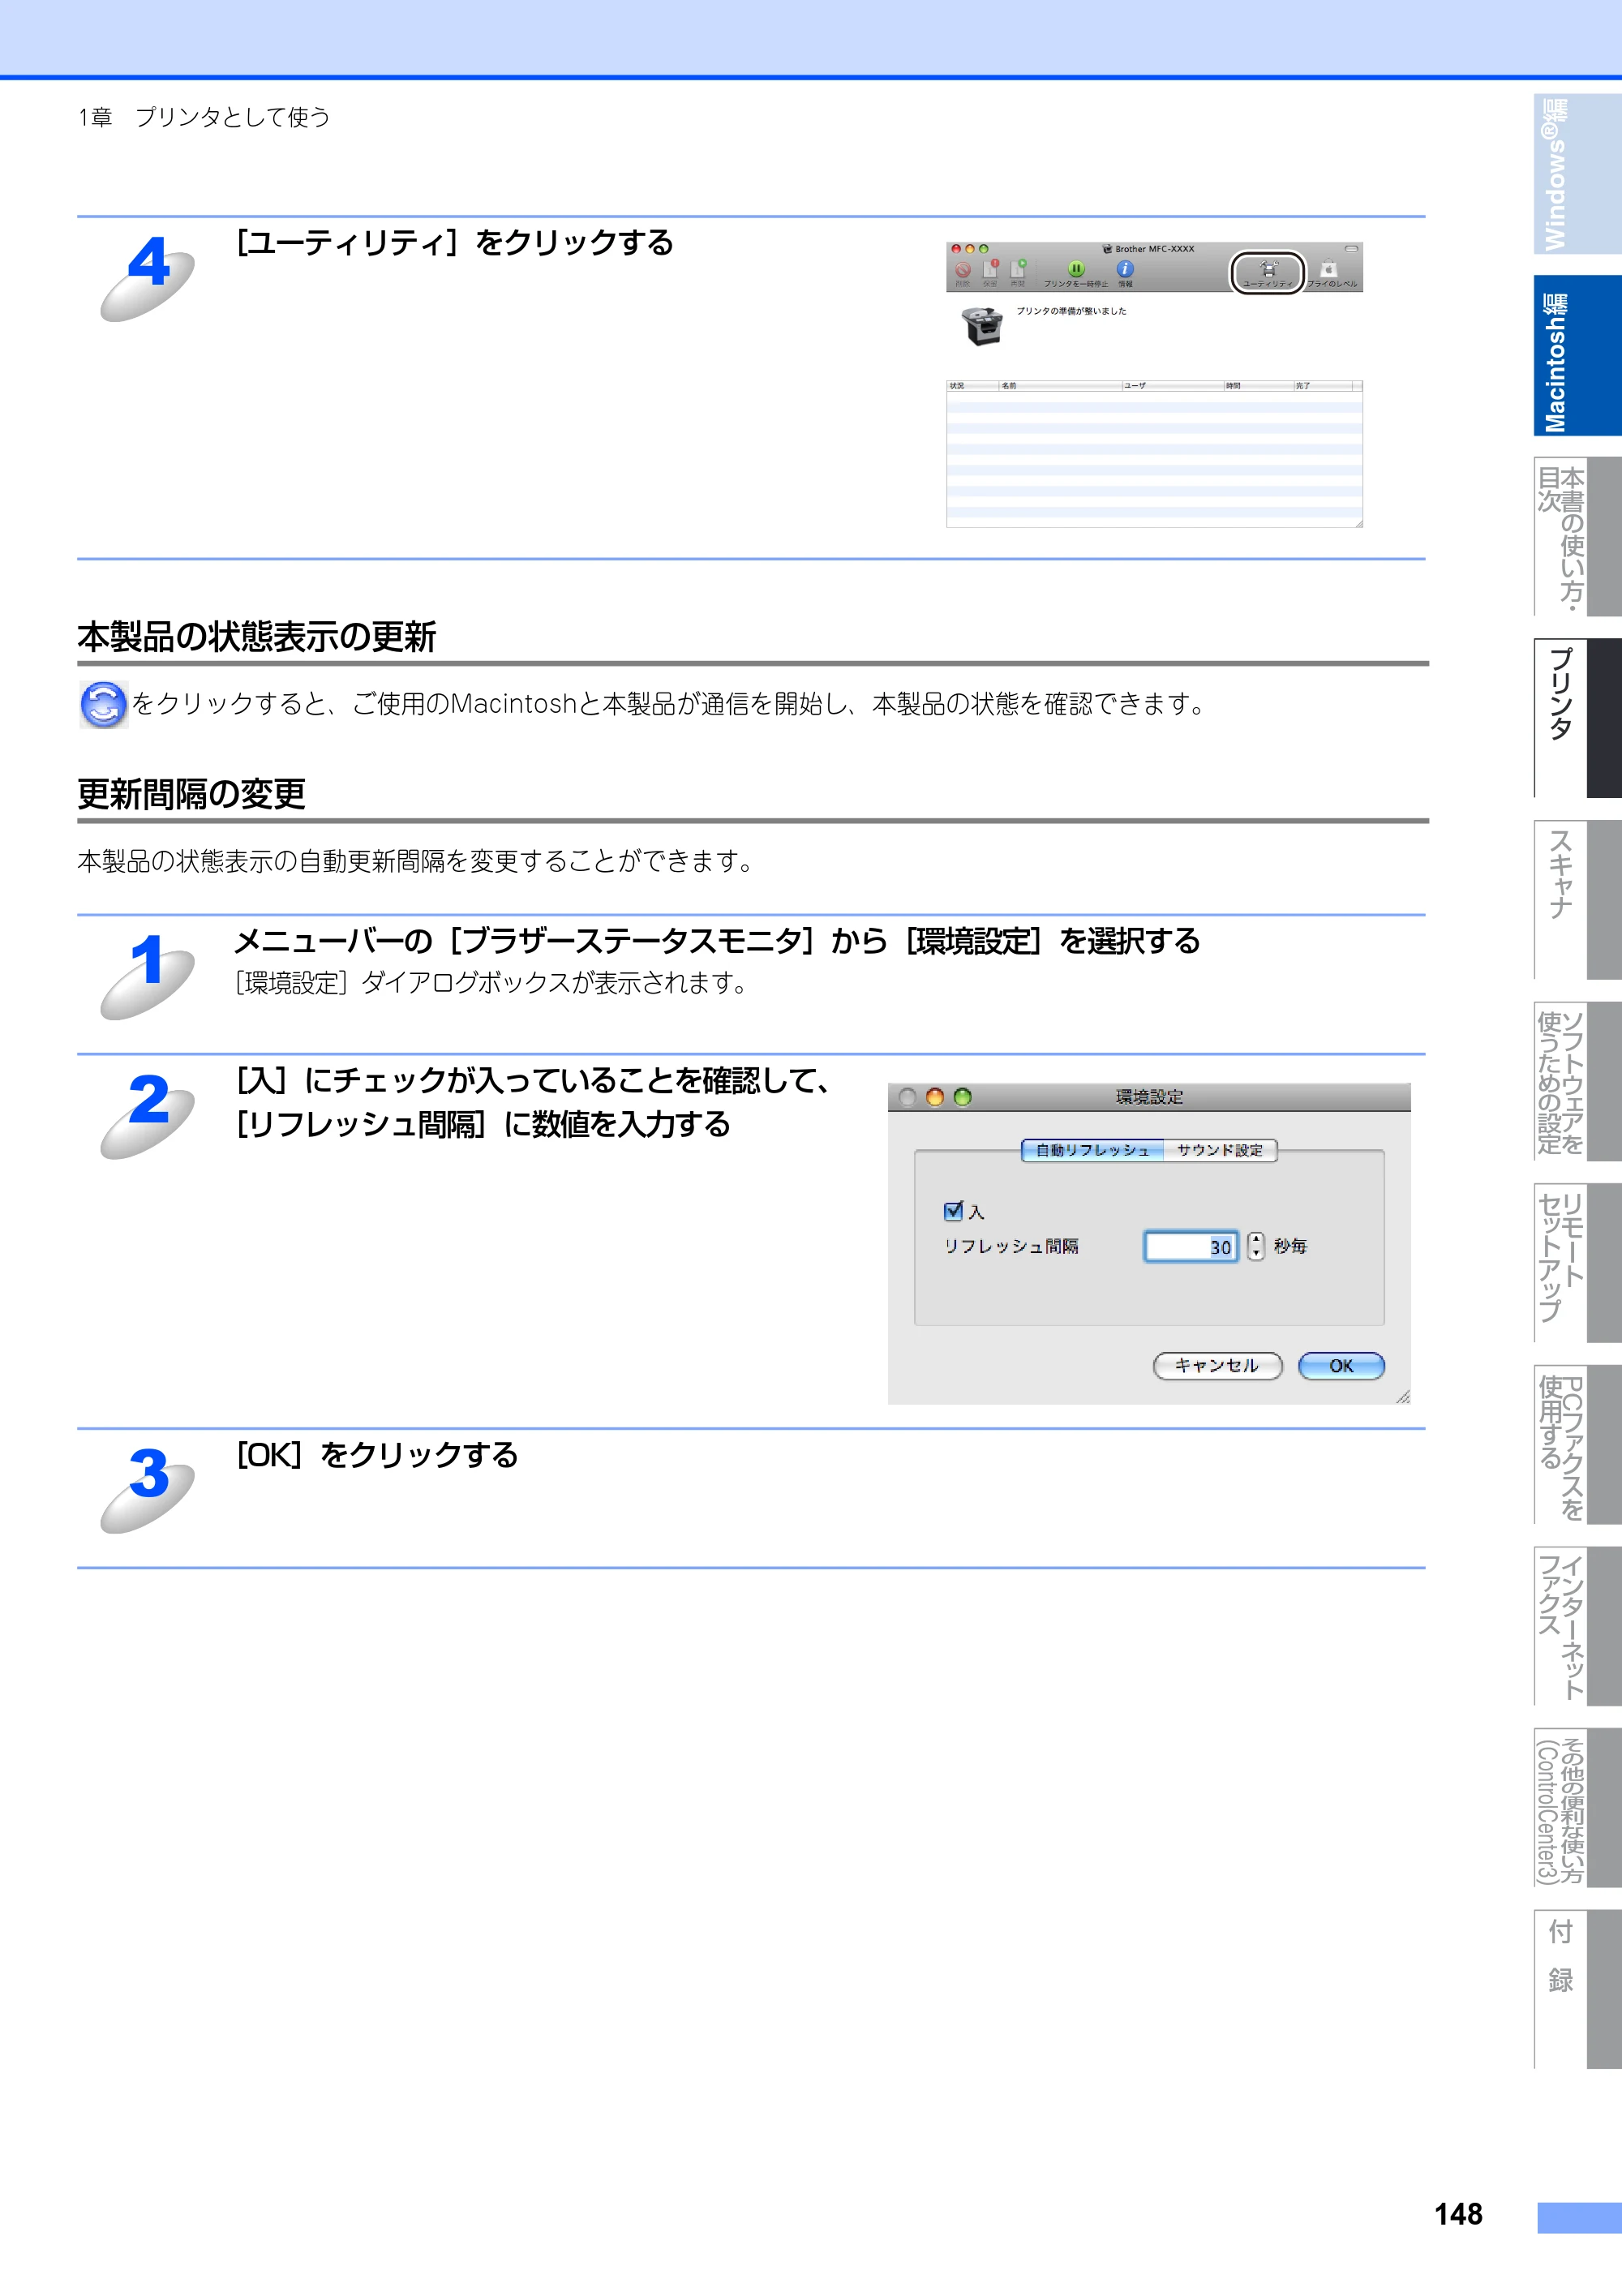Viewport: 1622px width, 2296px height.
Task: Click the Supply Levels (サプライのレベル) icon
Action: 1330,272
